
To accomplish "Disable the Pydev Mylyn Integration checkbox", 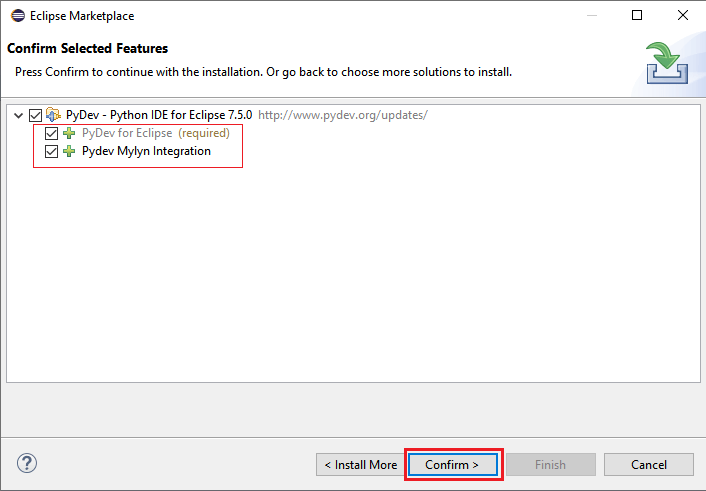I will tap(52, 152).
